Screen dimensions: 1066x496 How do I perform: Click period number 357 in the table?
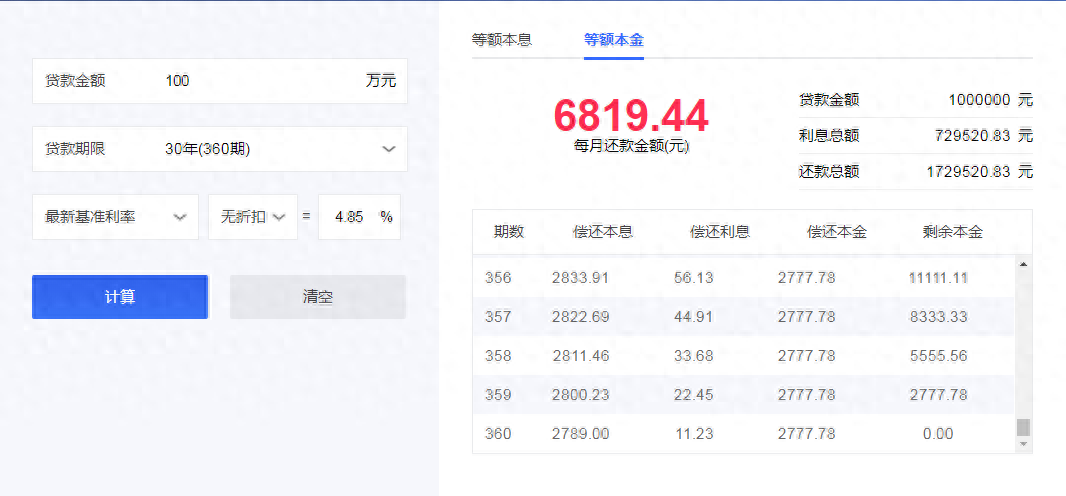pos(498,317)
